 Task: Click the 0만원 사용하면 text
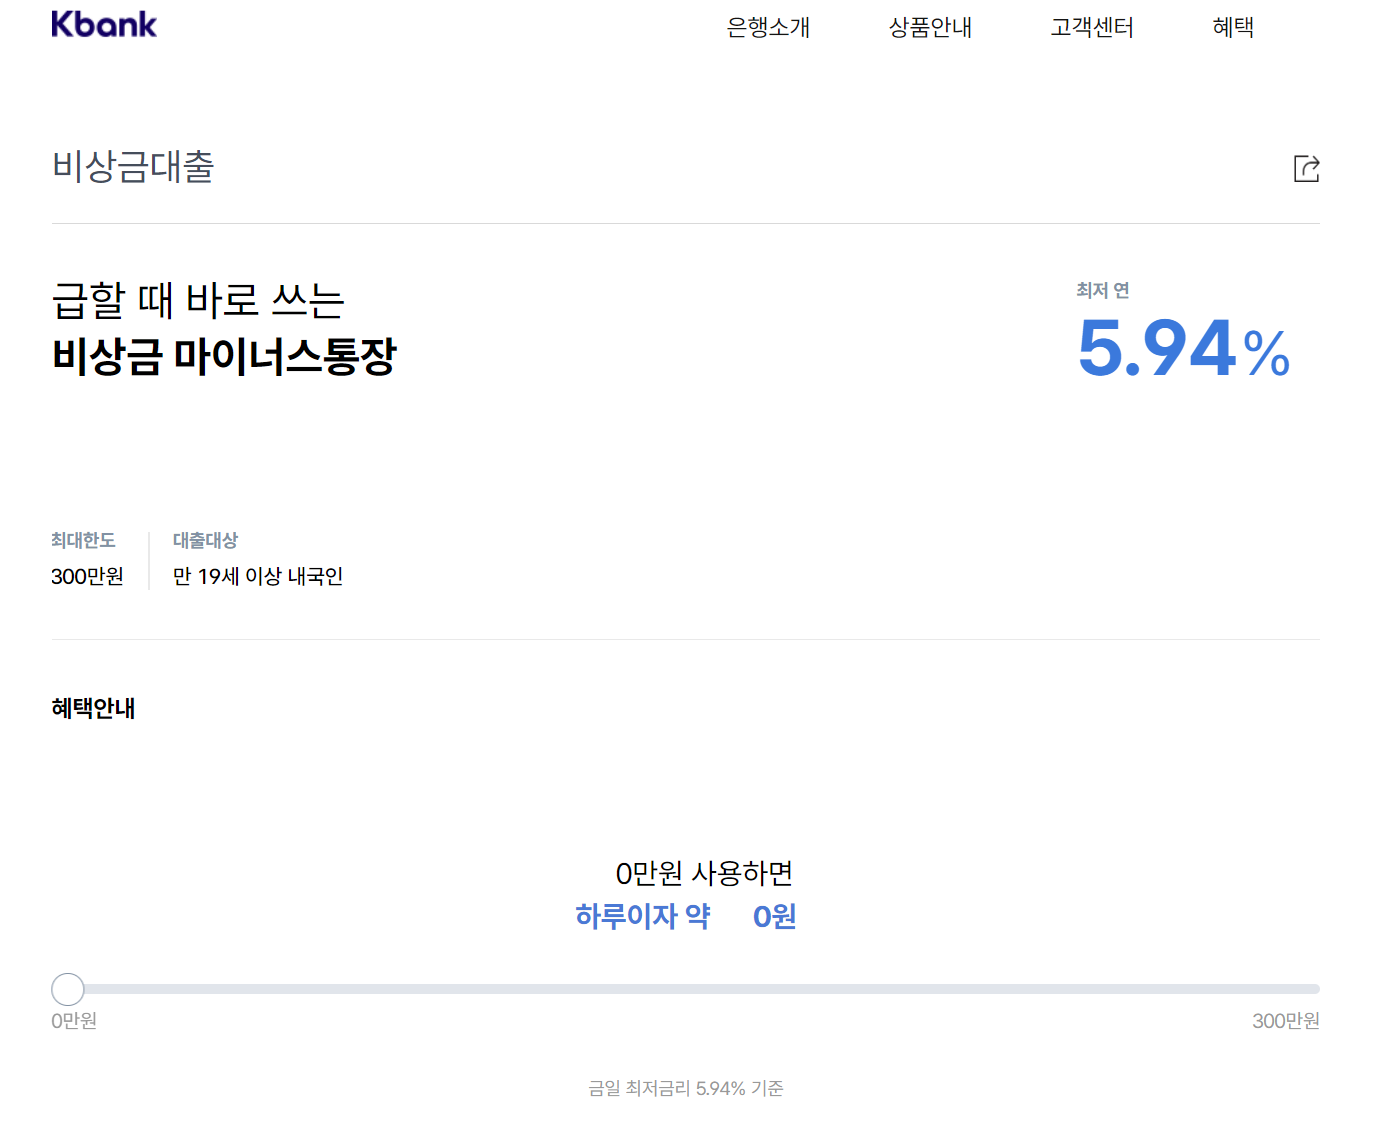[704, 873]
